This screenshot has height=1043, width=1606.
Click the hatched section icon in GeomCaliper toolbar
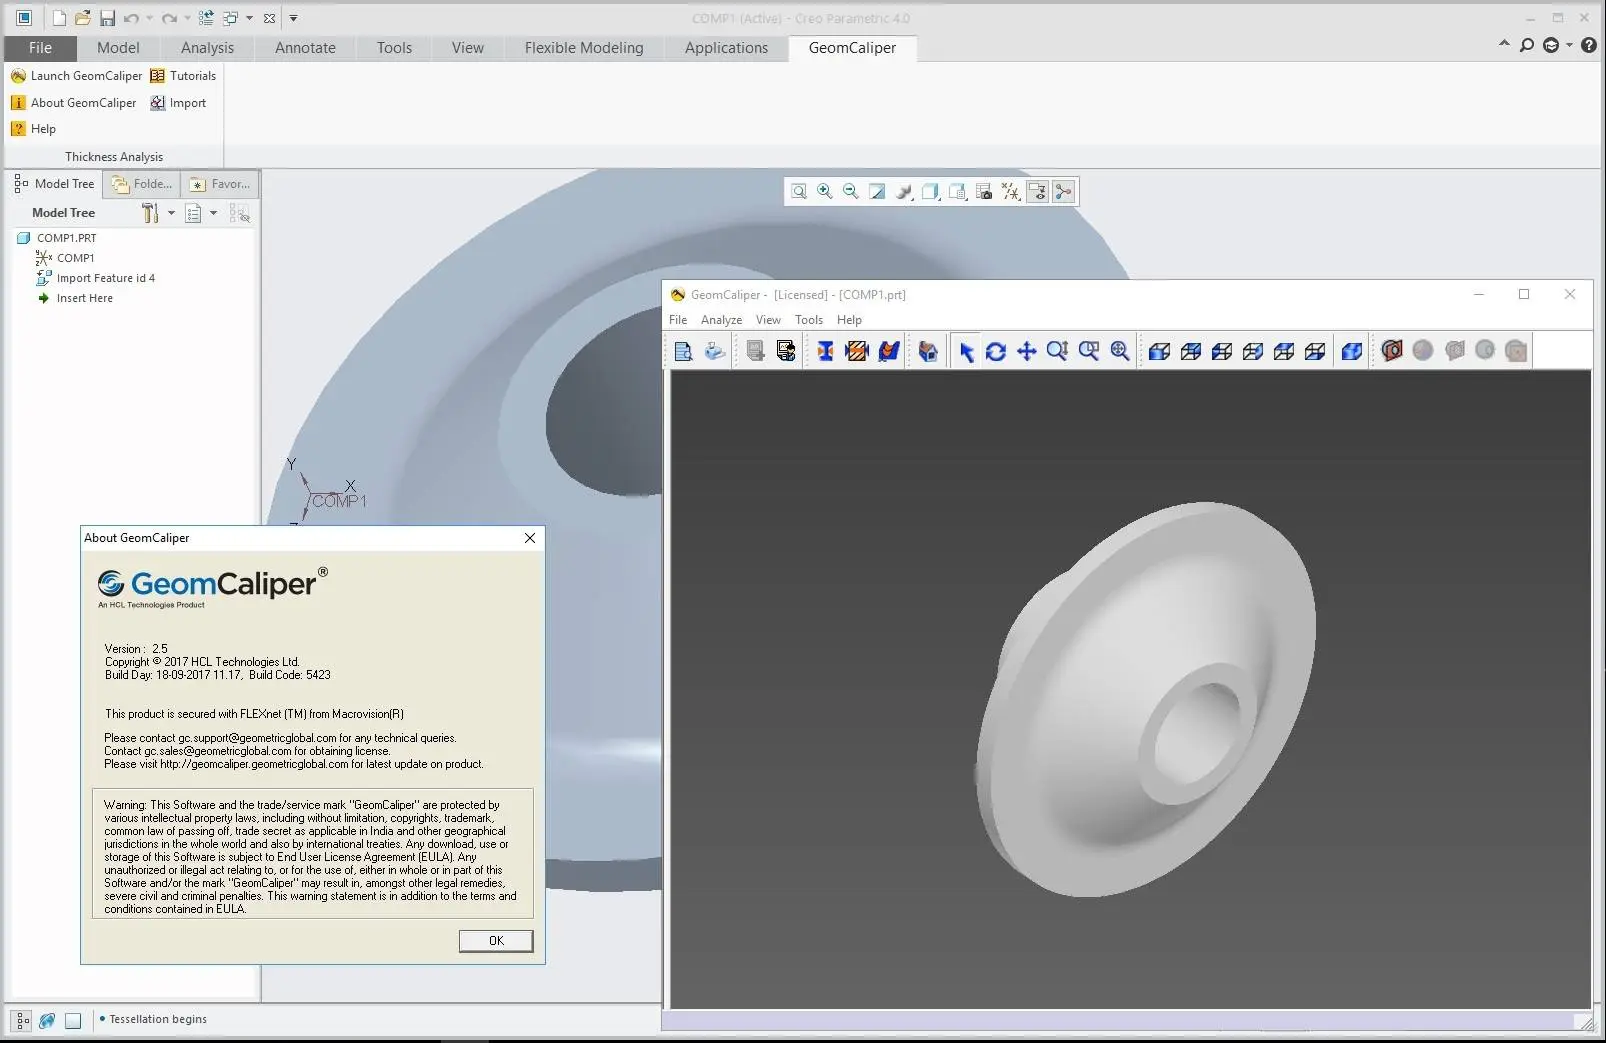pos(857,351)
